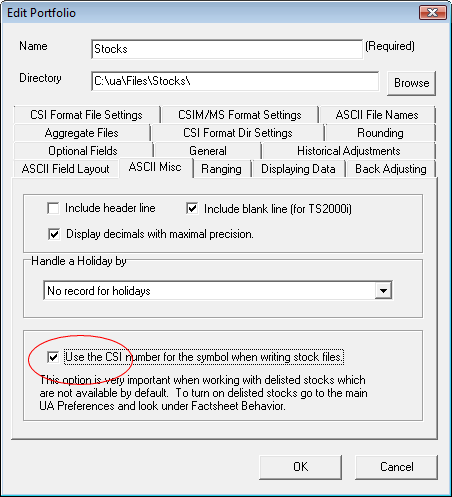Screen dimensions: 452x497
Task: Open the No record for holidays combo box
Action: click(218, 291)
